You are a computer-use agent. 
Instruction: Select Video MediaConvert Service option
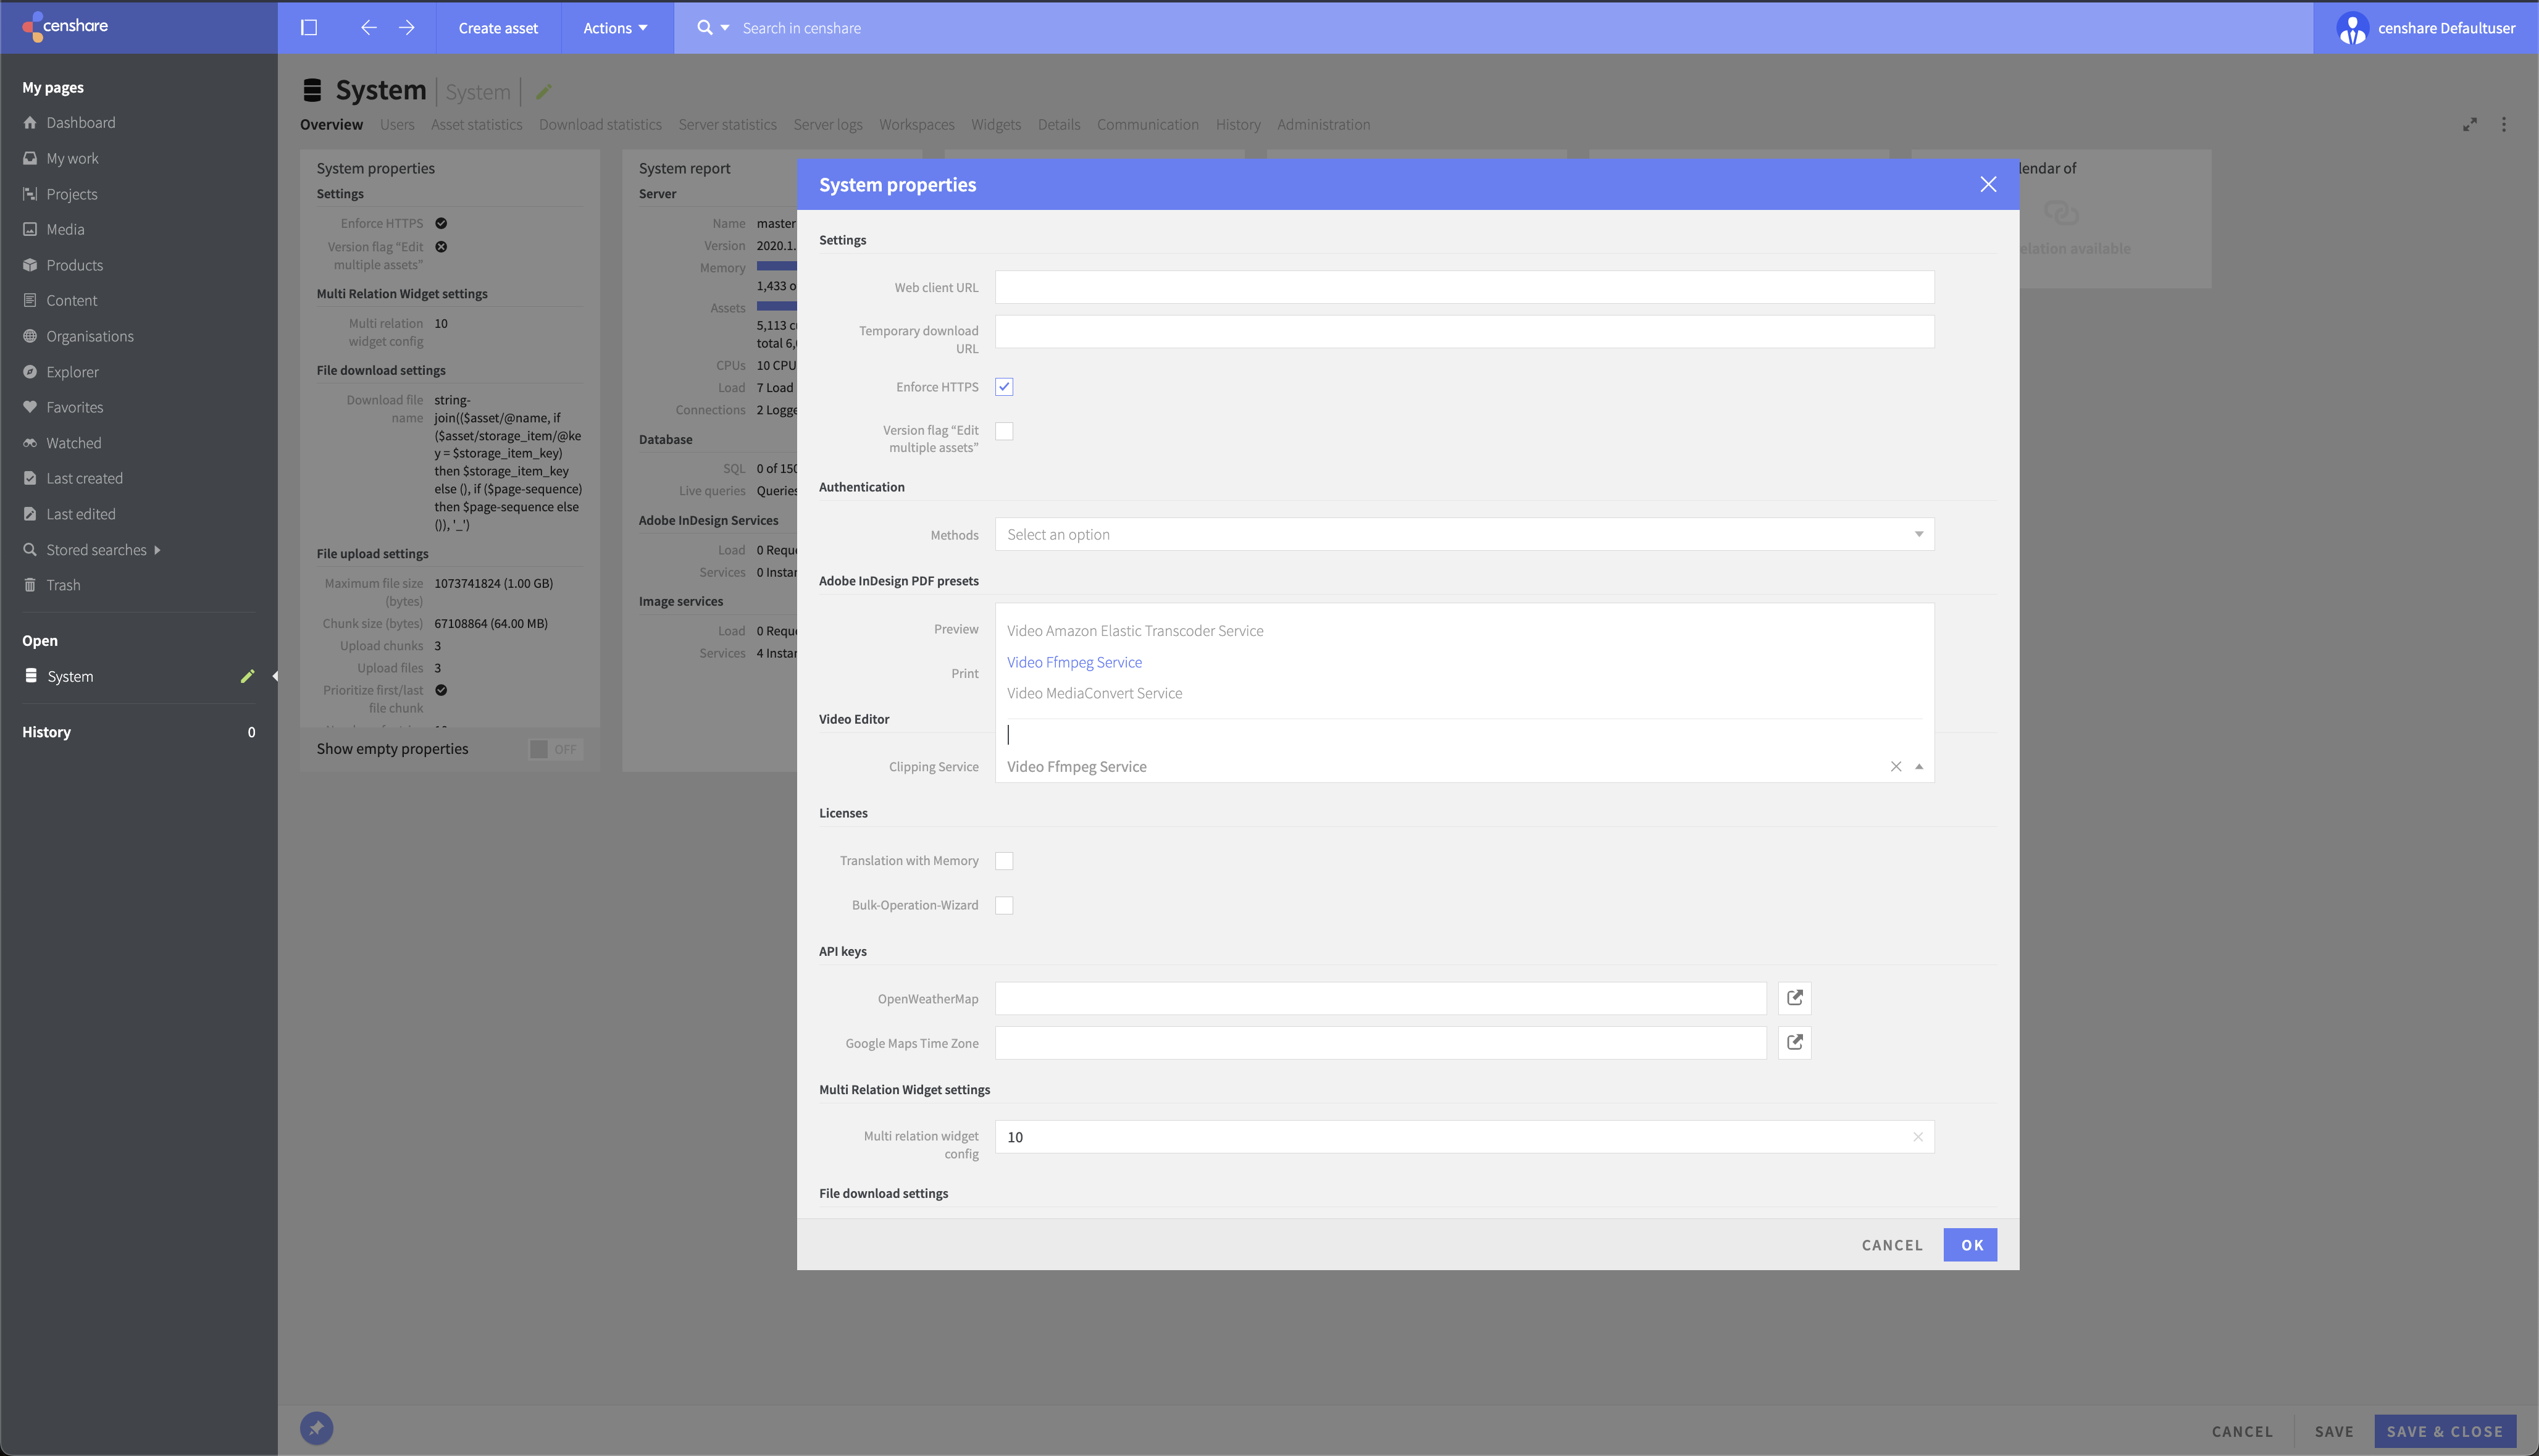click(x=1094, y=693)
